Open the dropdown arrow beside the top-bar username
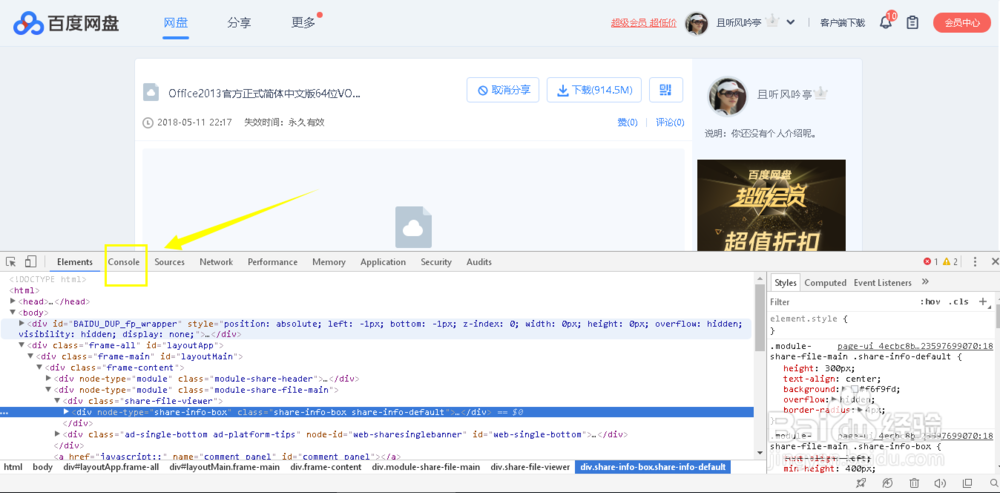 pyautogui.click(x=791, y=22)
